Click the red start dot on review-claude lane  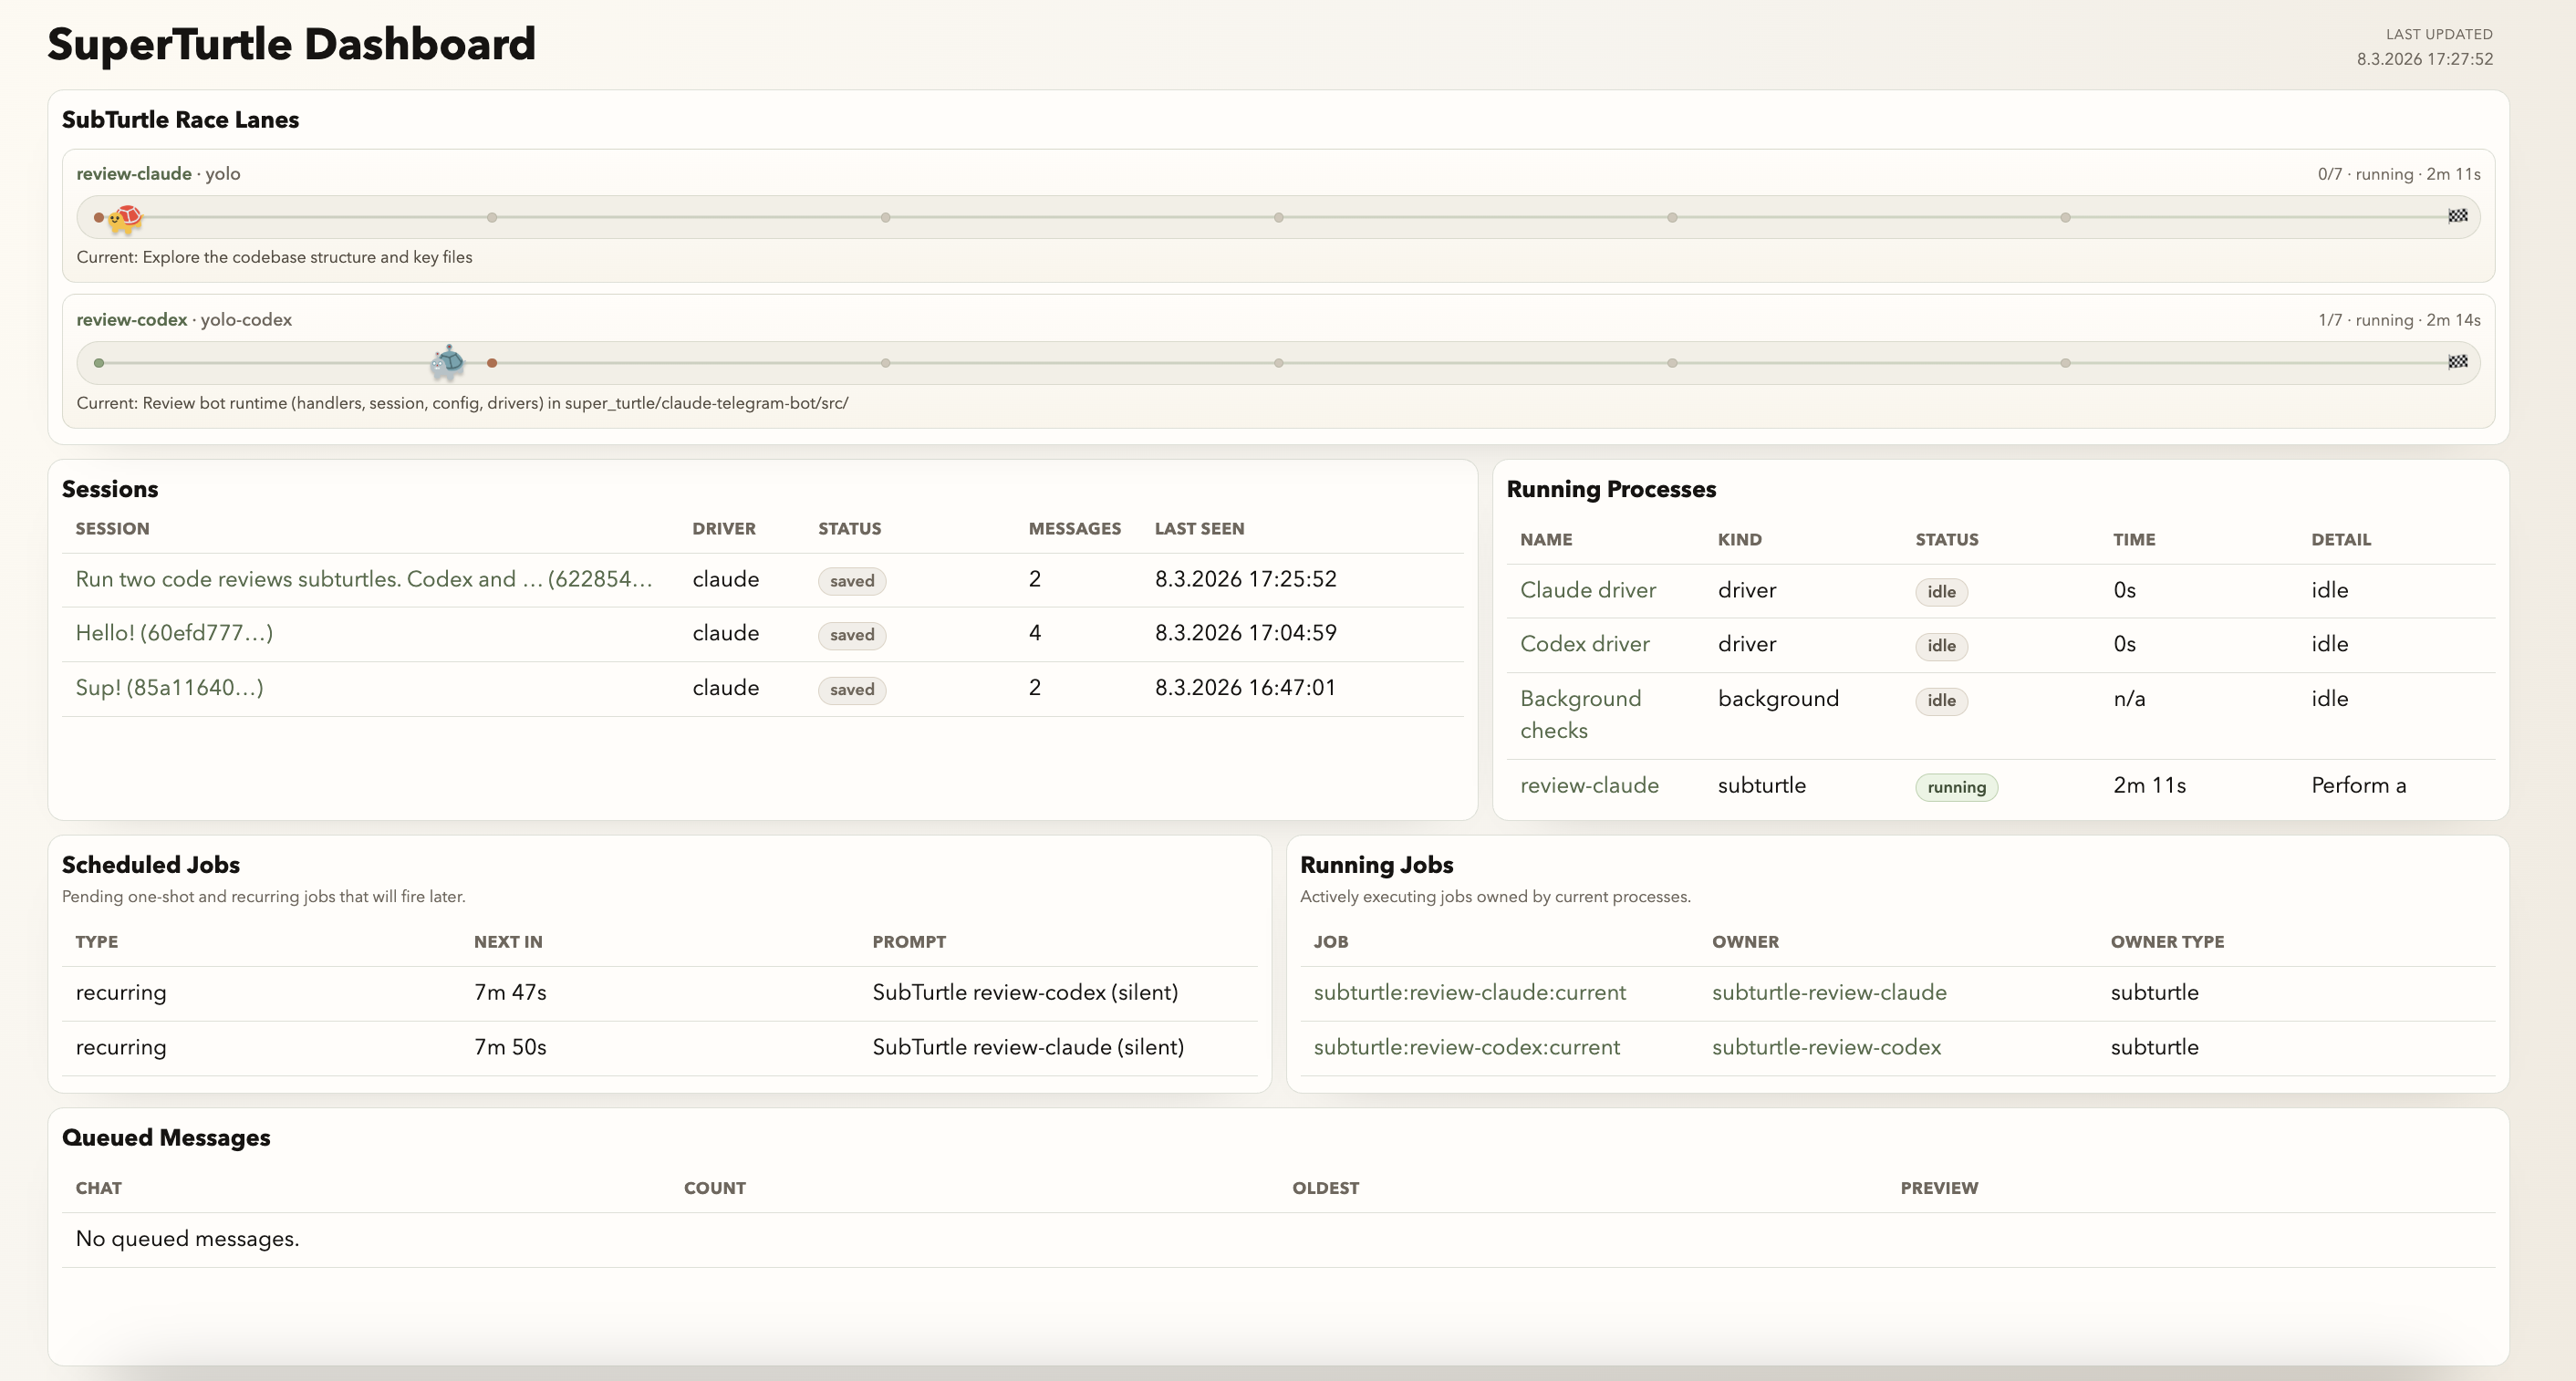(98, 216)
